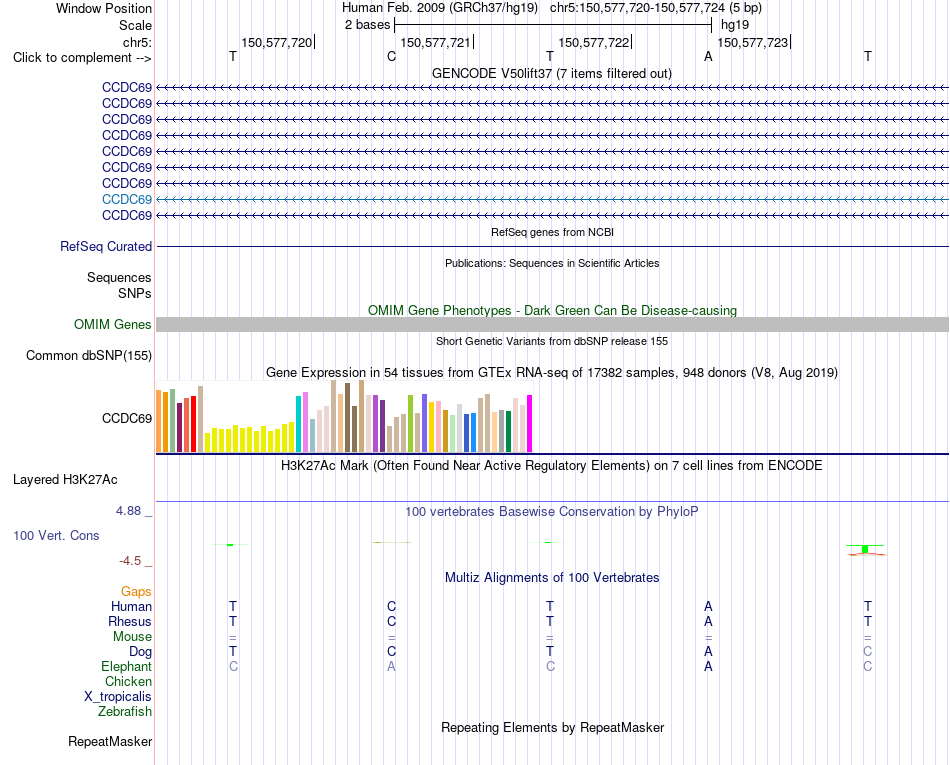Viewport: 950px width, 765px height.
Task: Click the Scale label
Action: pos(135,25)
